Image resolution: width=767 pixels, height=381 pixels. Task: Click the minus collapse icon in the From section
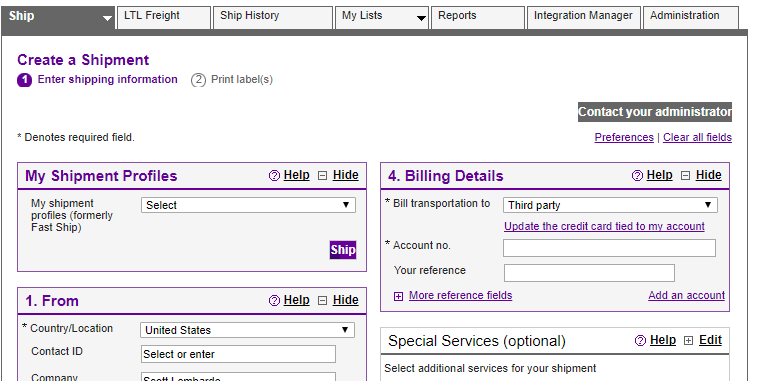click(x=322, y=301)
